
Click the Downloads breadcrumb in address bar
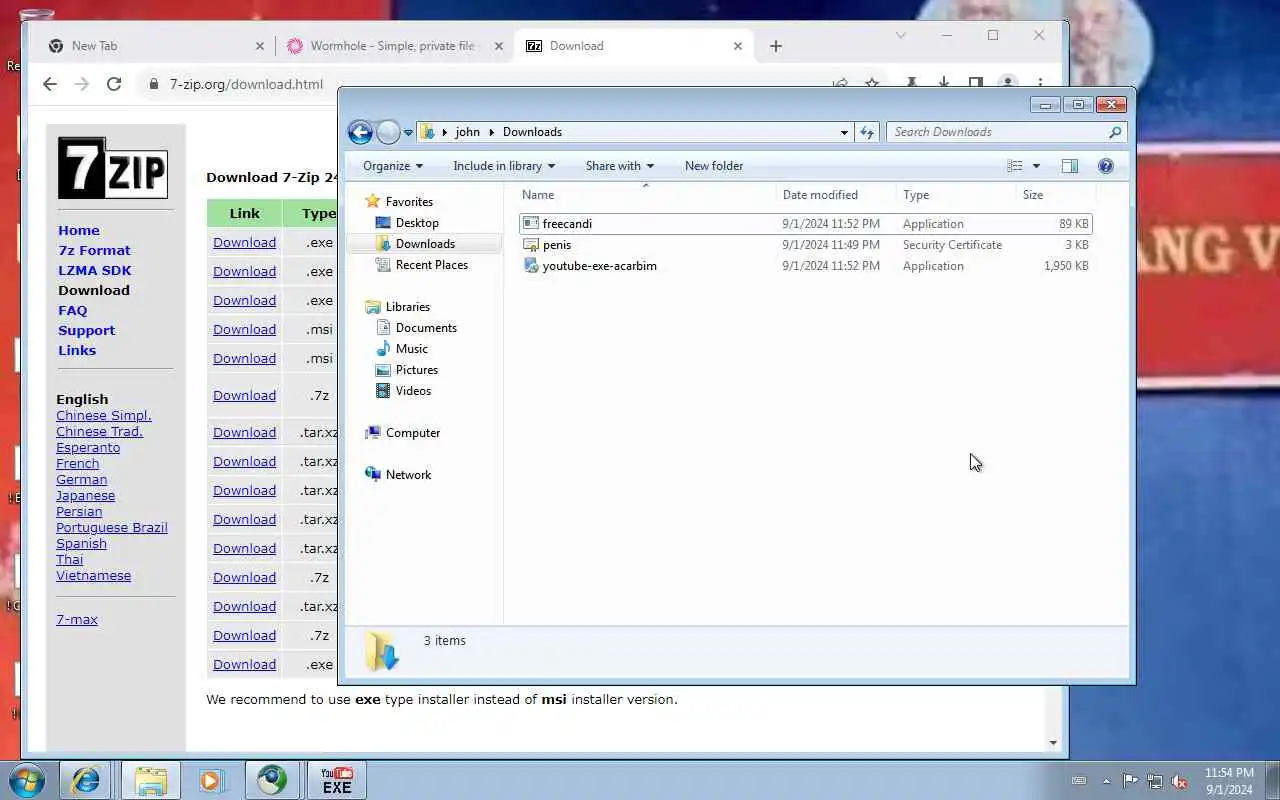pyautogui.click(x=532, y=132)
